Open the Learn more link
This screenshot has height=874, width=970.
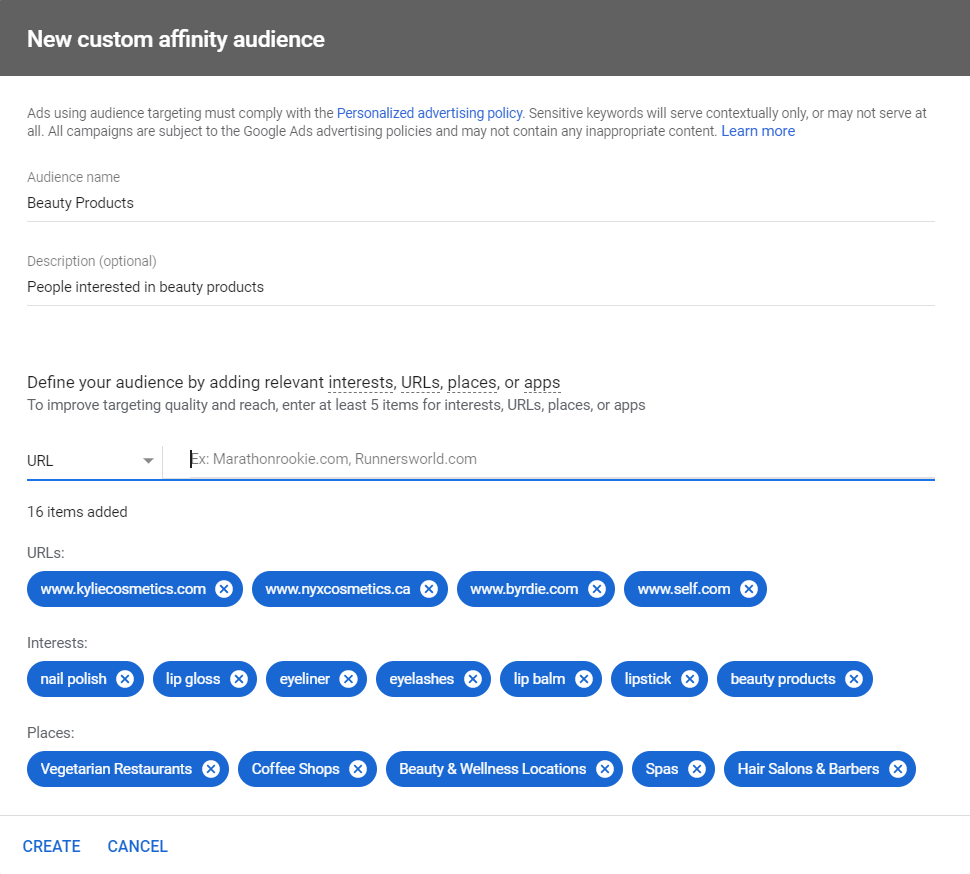click(758, 131)
